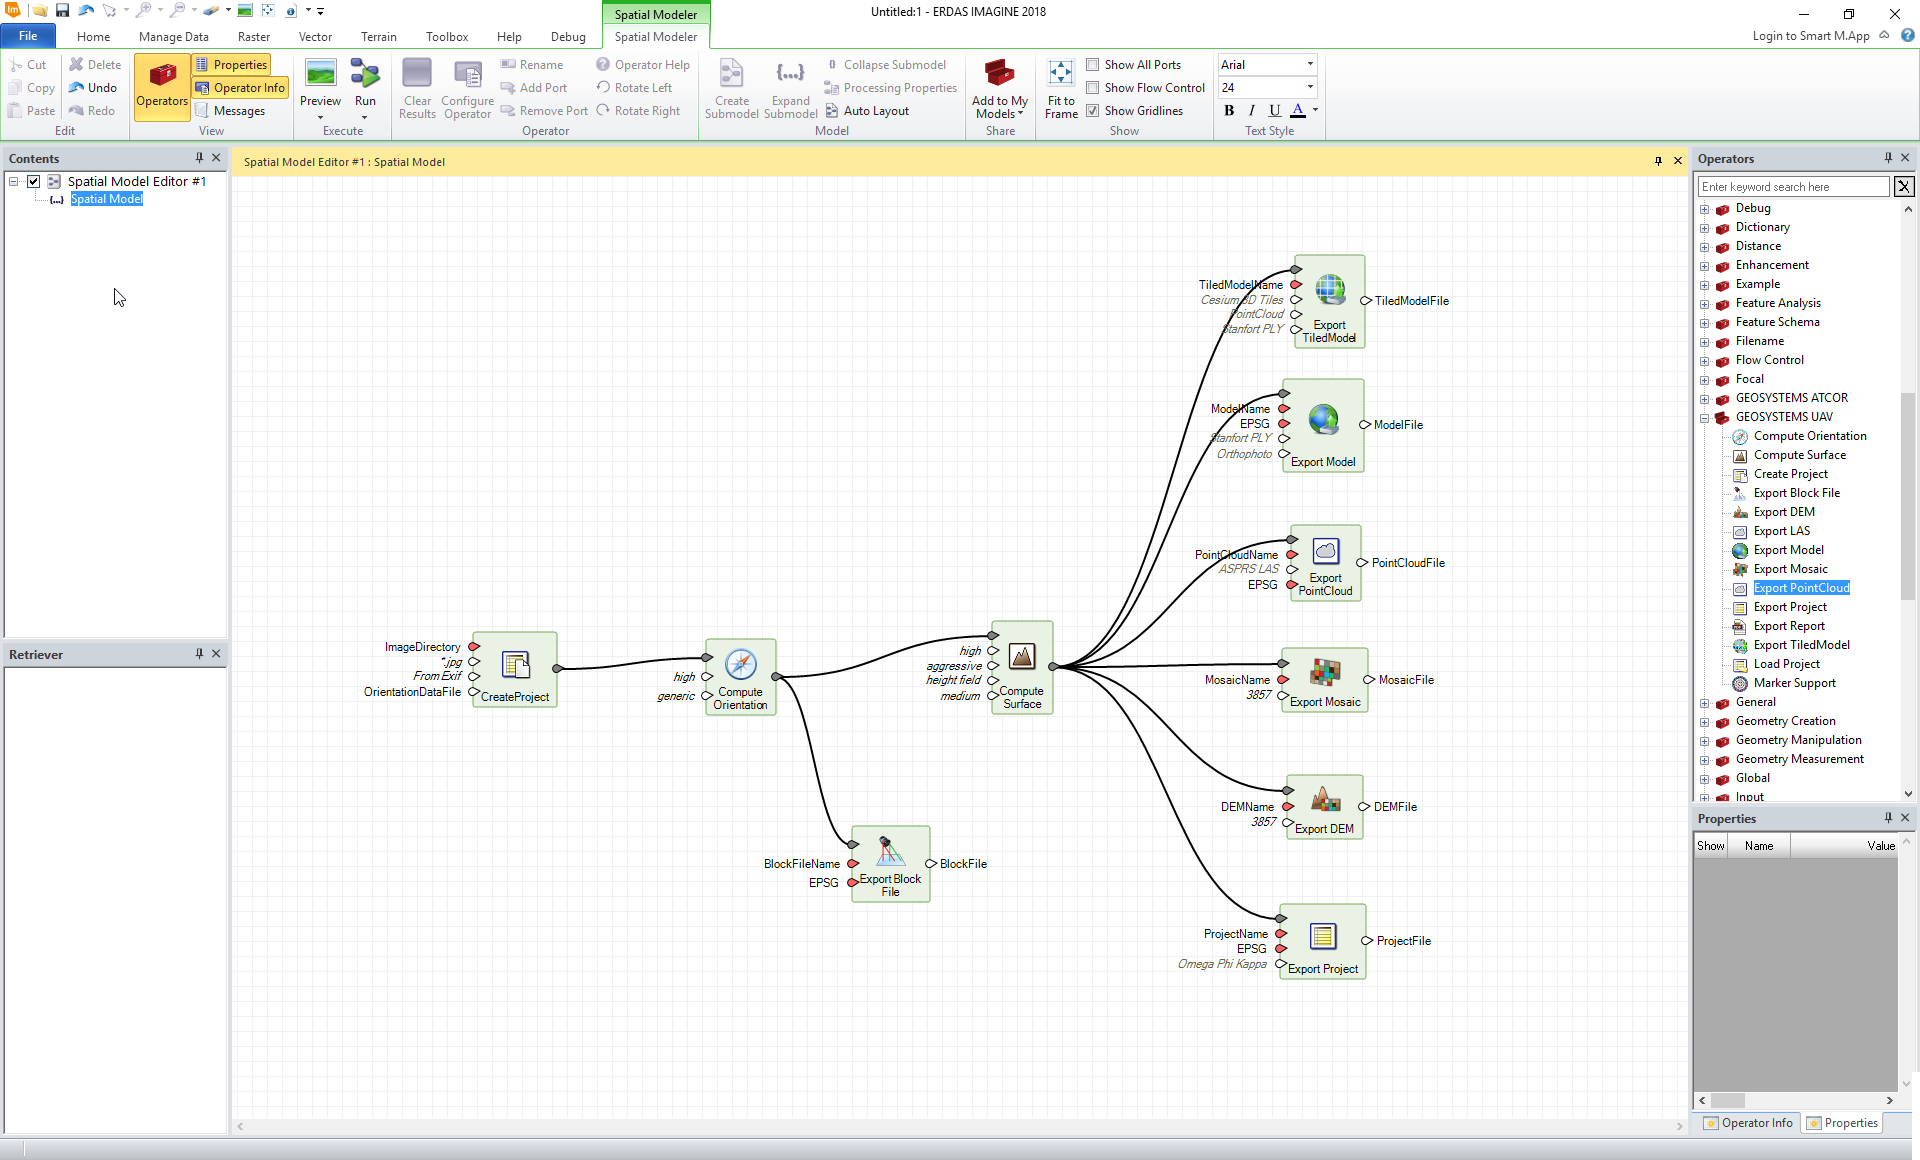
Task: Select the Export Model node
Action: point(1323,425)
